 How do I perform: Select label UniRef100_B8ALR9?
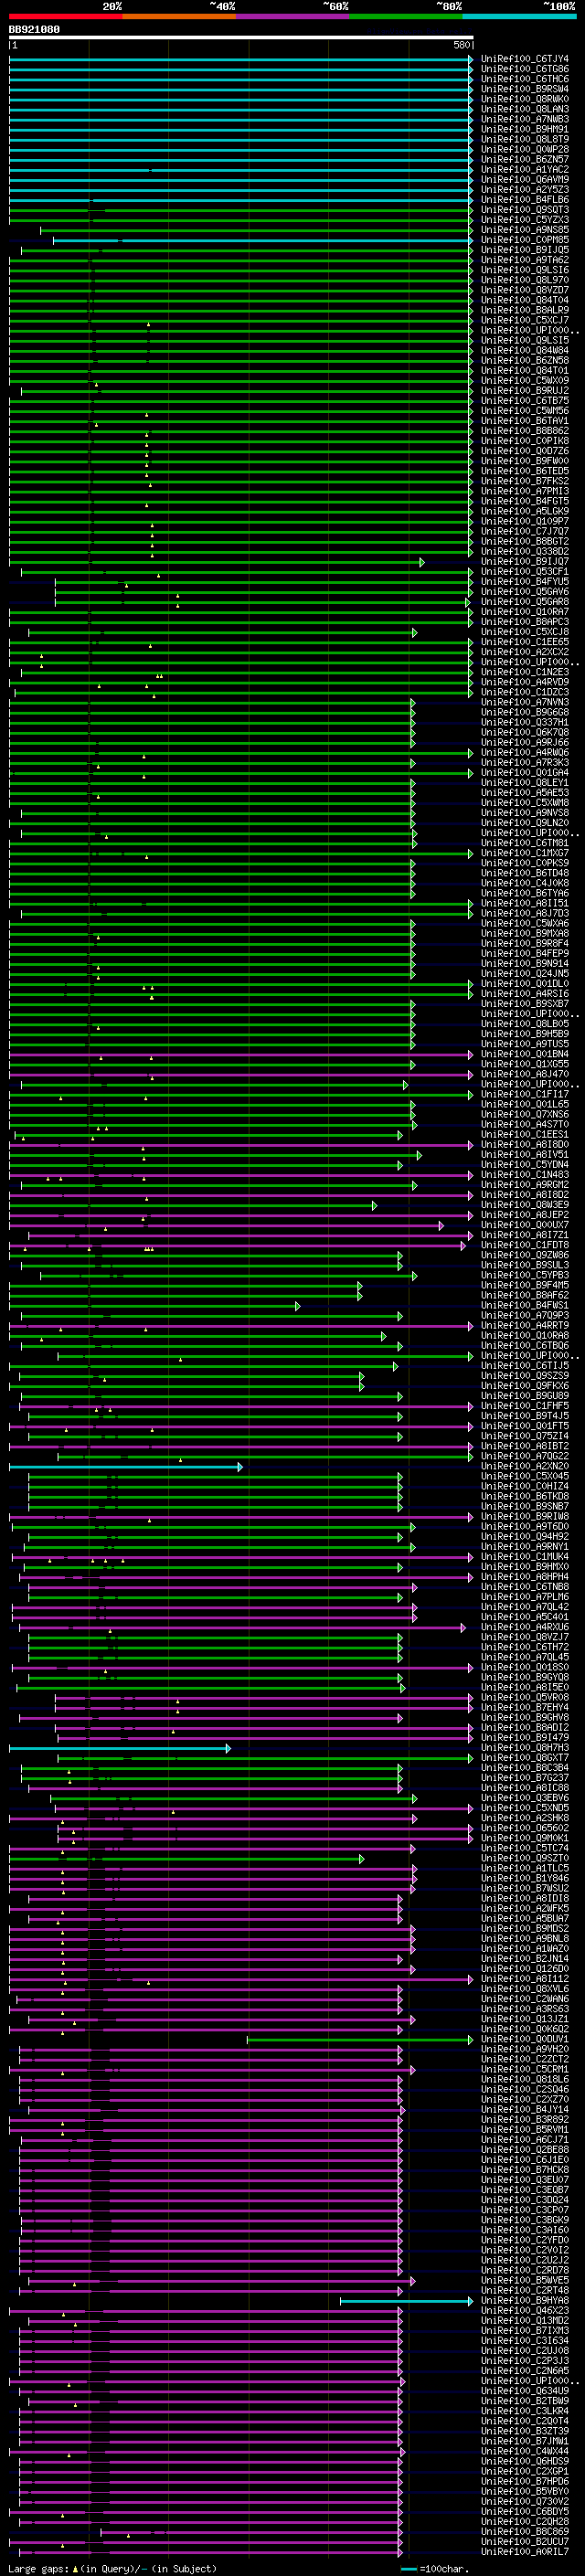525,310
